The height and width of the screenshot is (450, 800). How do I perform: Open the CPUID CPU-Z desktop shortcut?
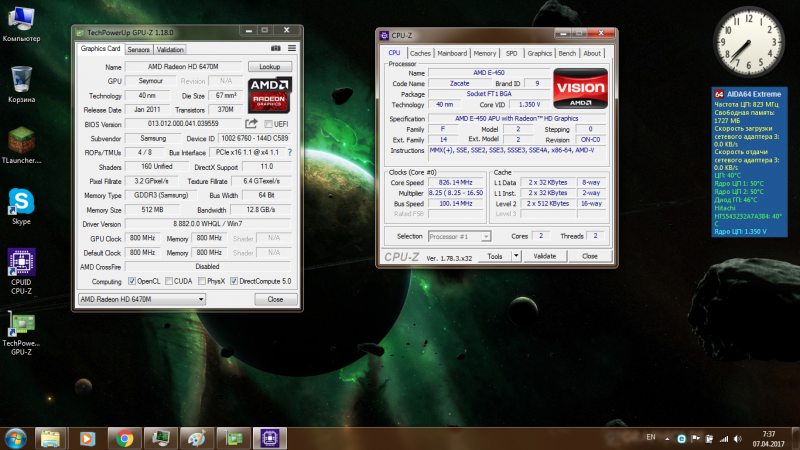(21, 271)
